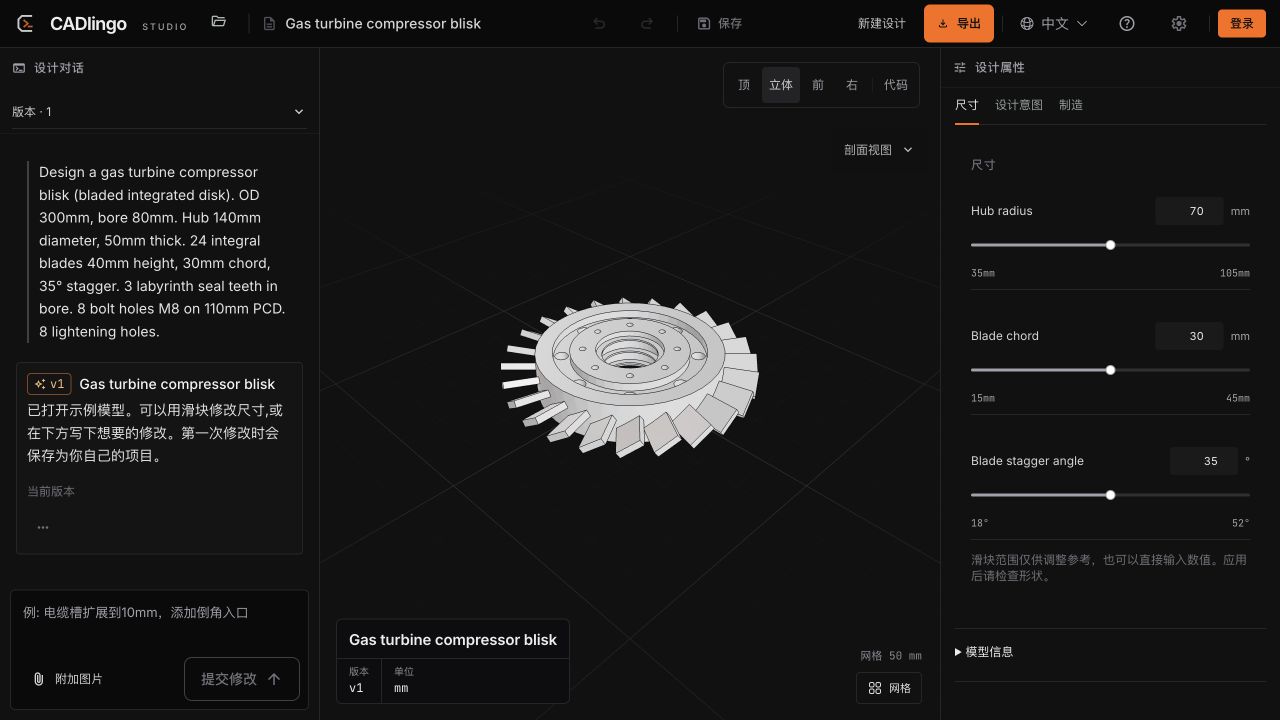Select the 设计意图 tab

point(1019,105)
